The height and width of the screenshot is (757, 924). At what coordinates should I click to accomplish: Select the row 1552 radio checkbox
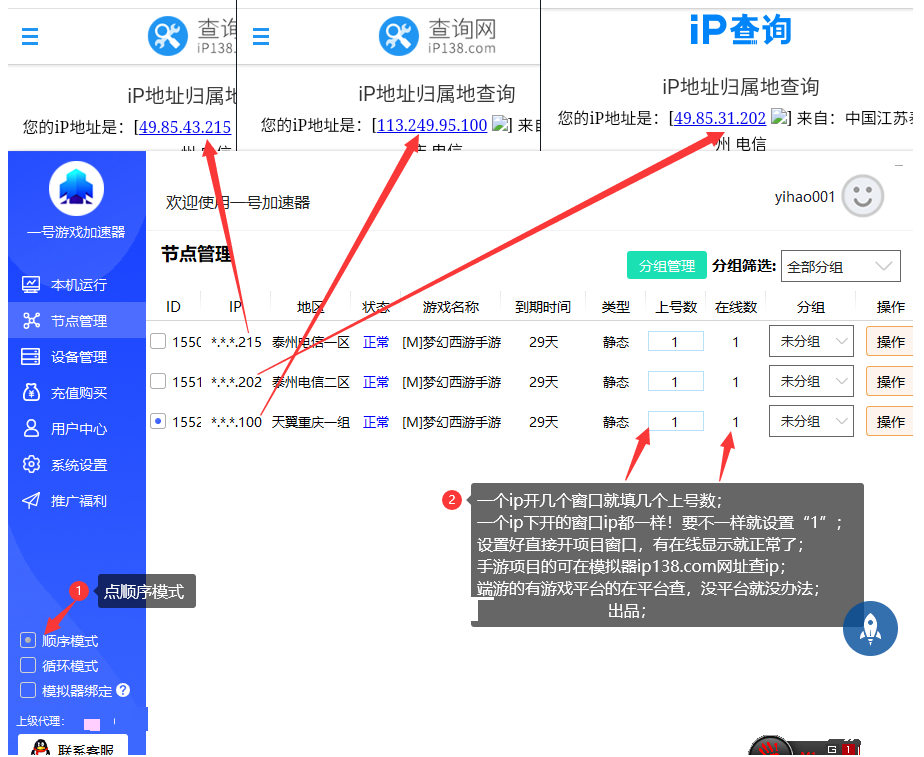pyautogui.click(x=158, y=421)
